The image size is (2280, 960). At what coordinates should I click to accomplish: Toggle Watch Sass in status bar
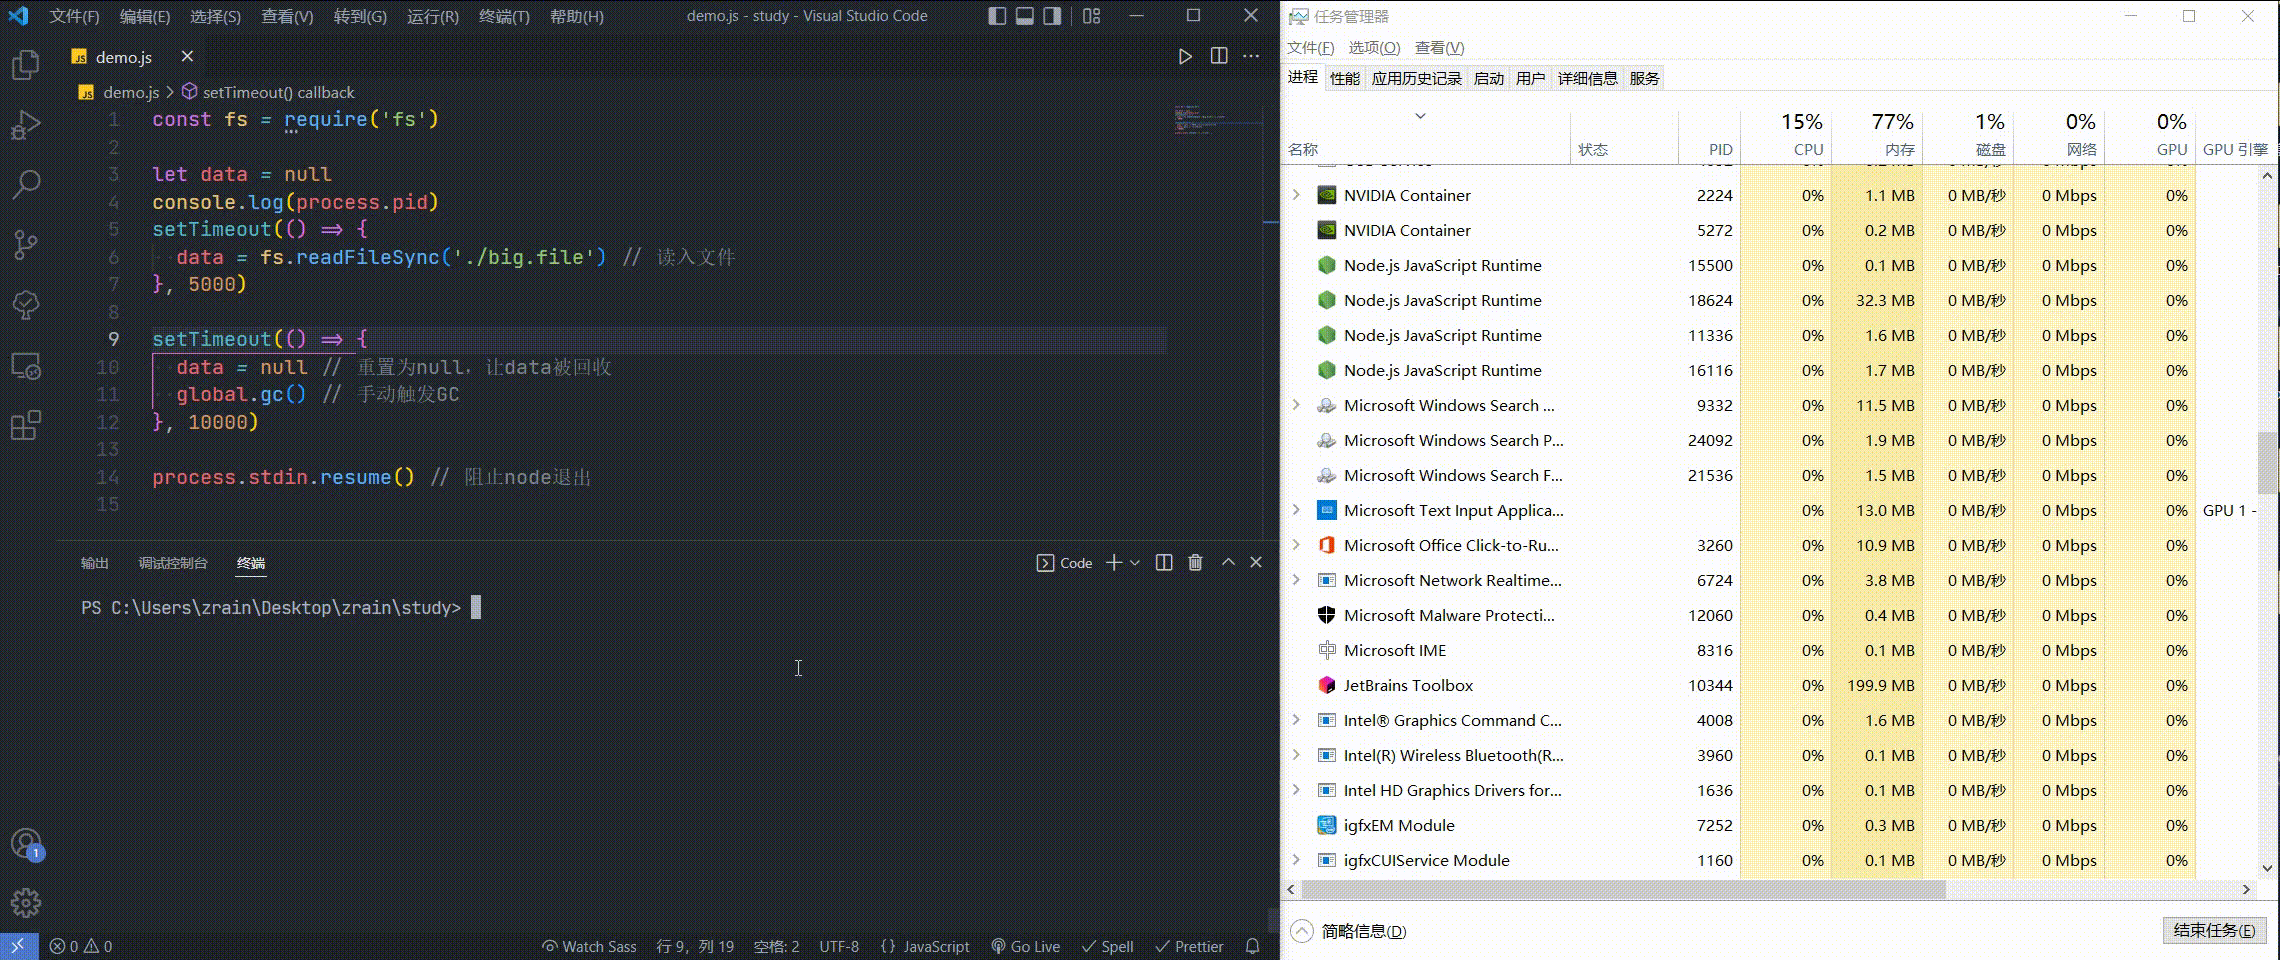[589, 946]
